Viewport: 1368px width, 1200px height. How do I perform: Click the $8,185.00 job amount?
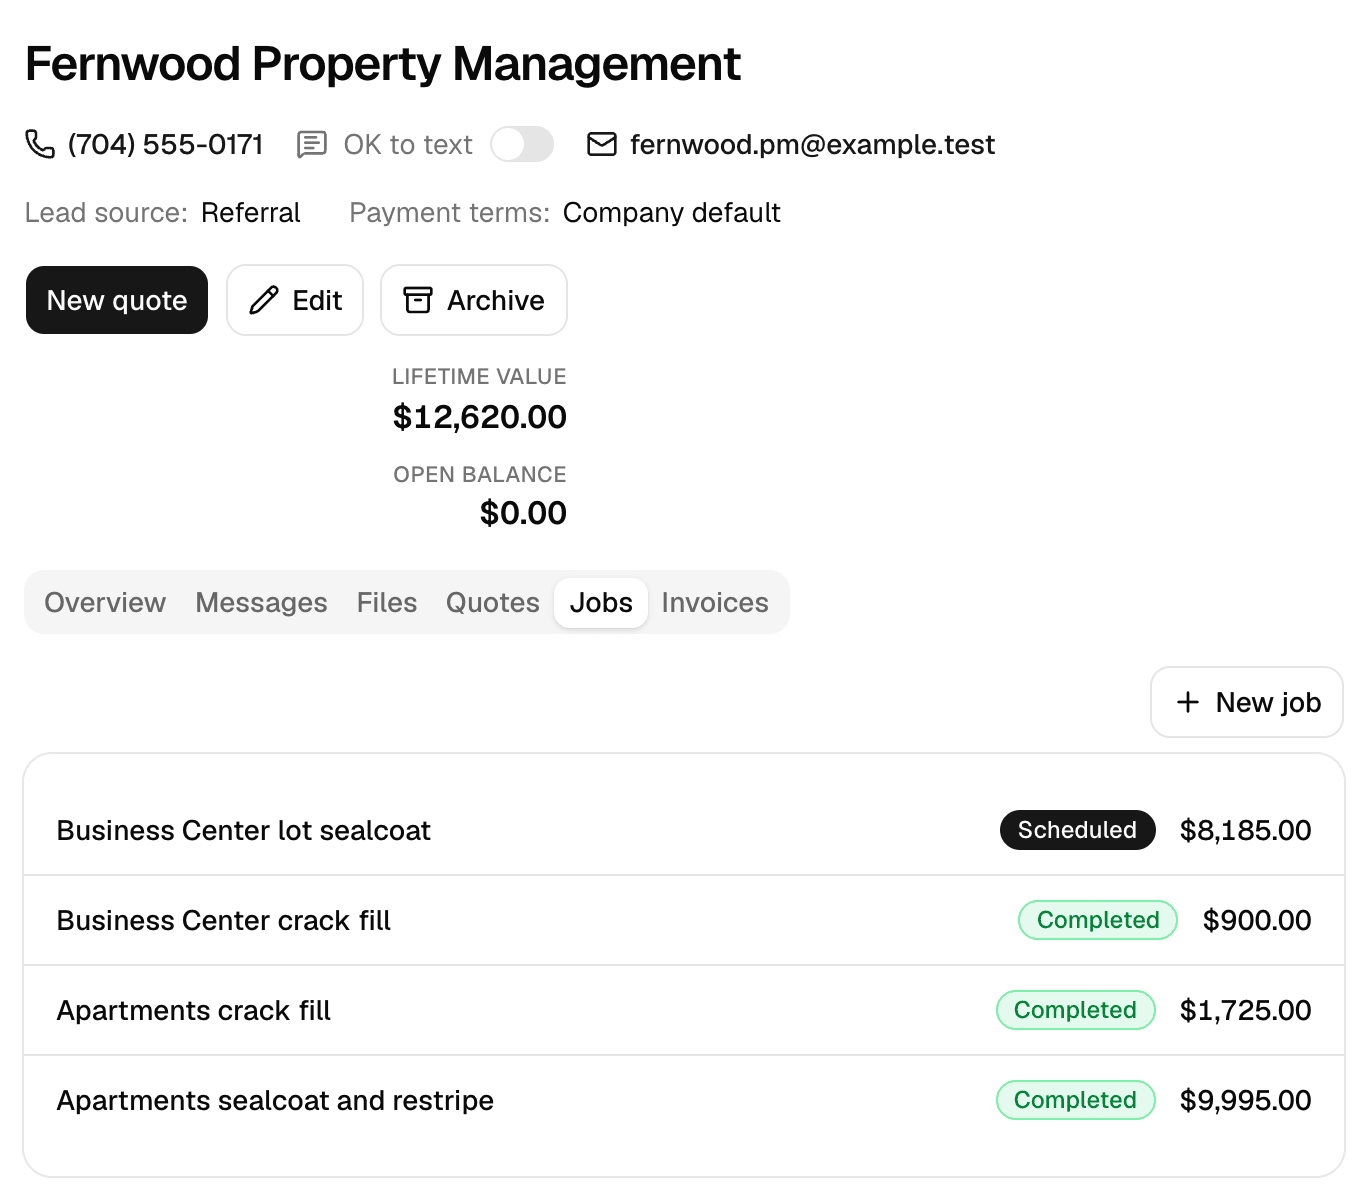pyautogui.click(x=1245, y=830)
